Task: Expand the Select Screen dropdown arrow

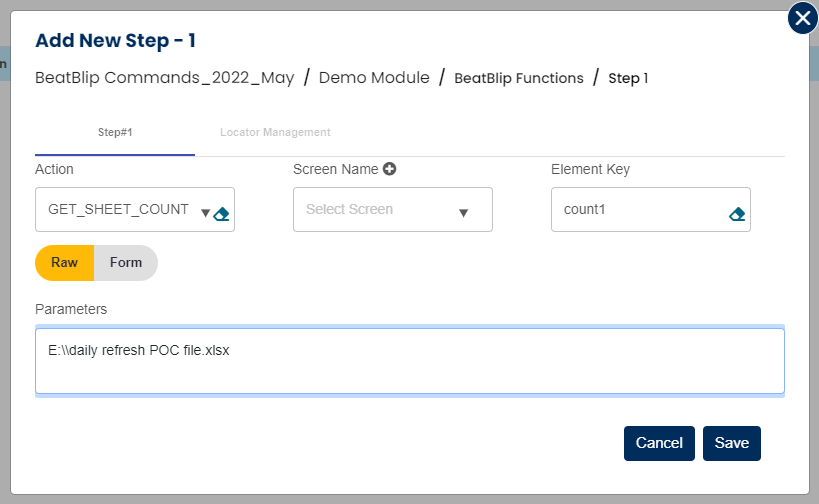Action: [463, 213]
